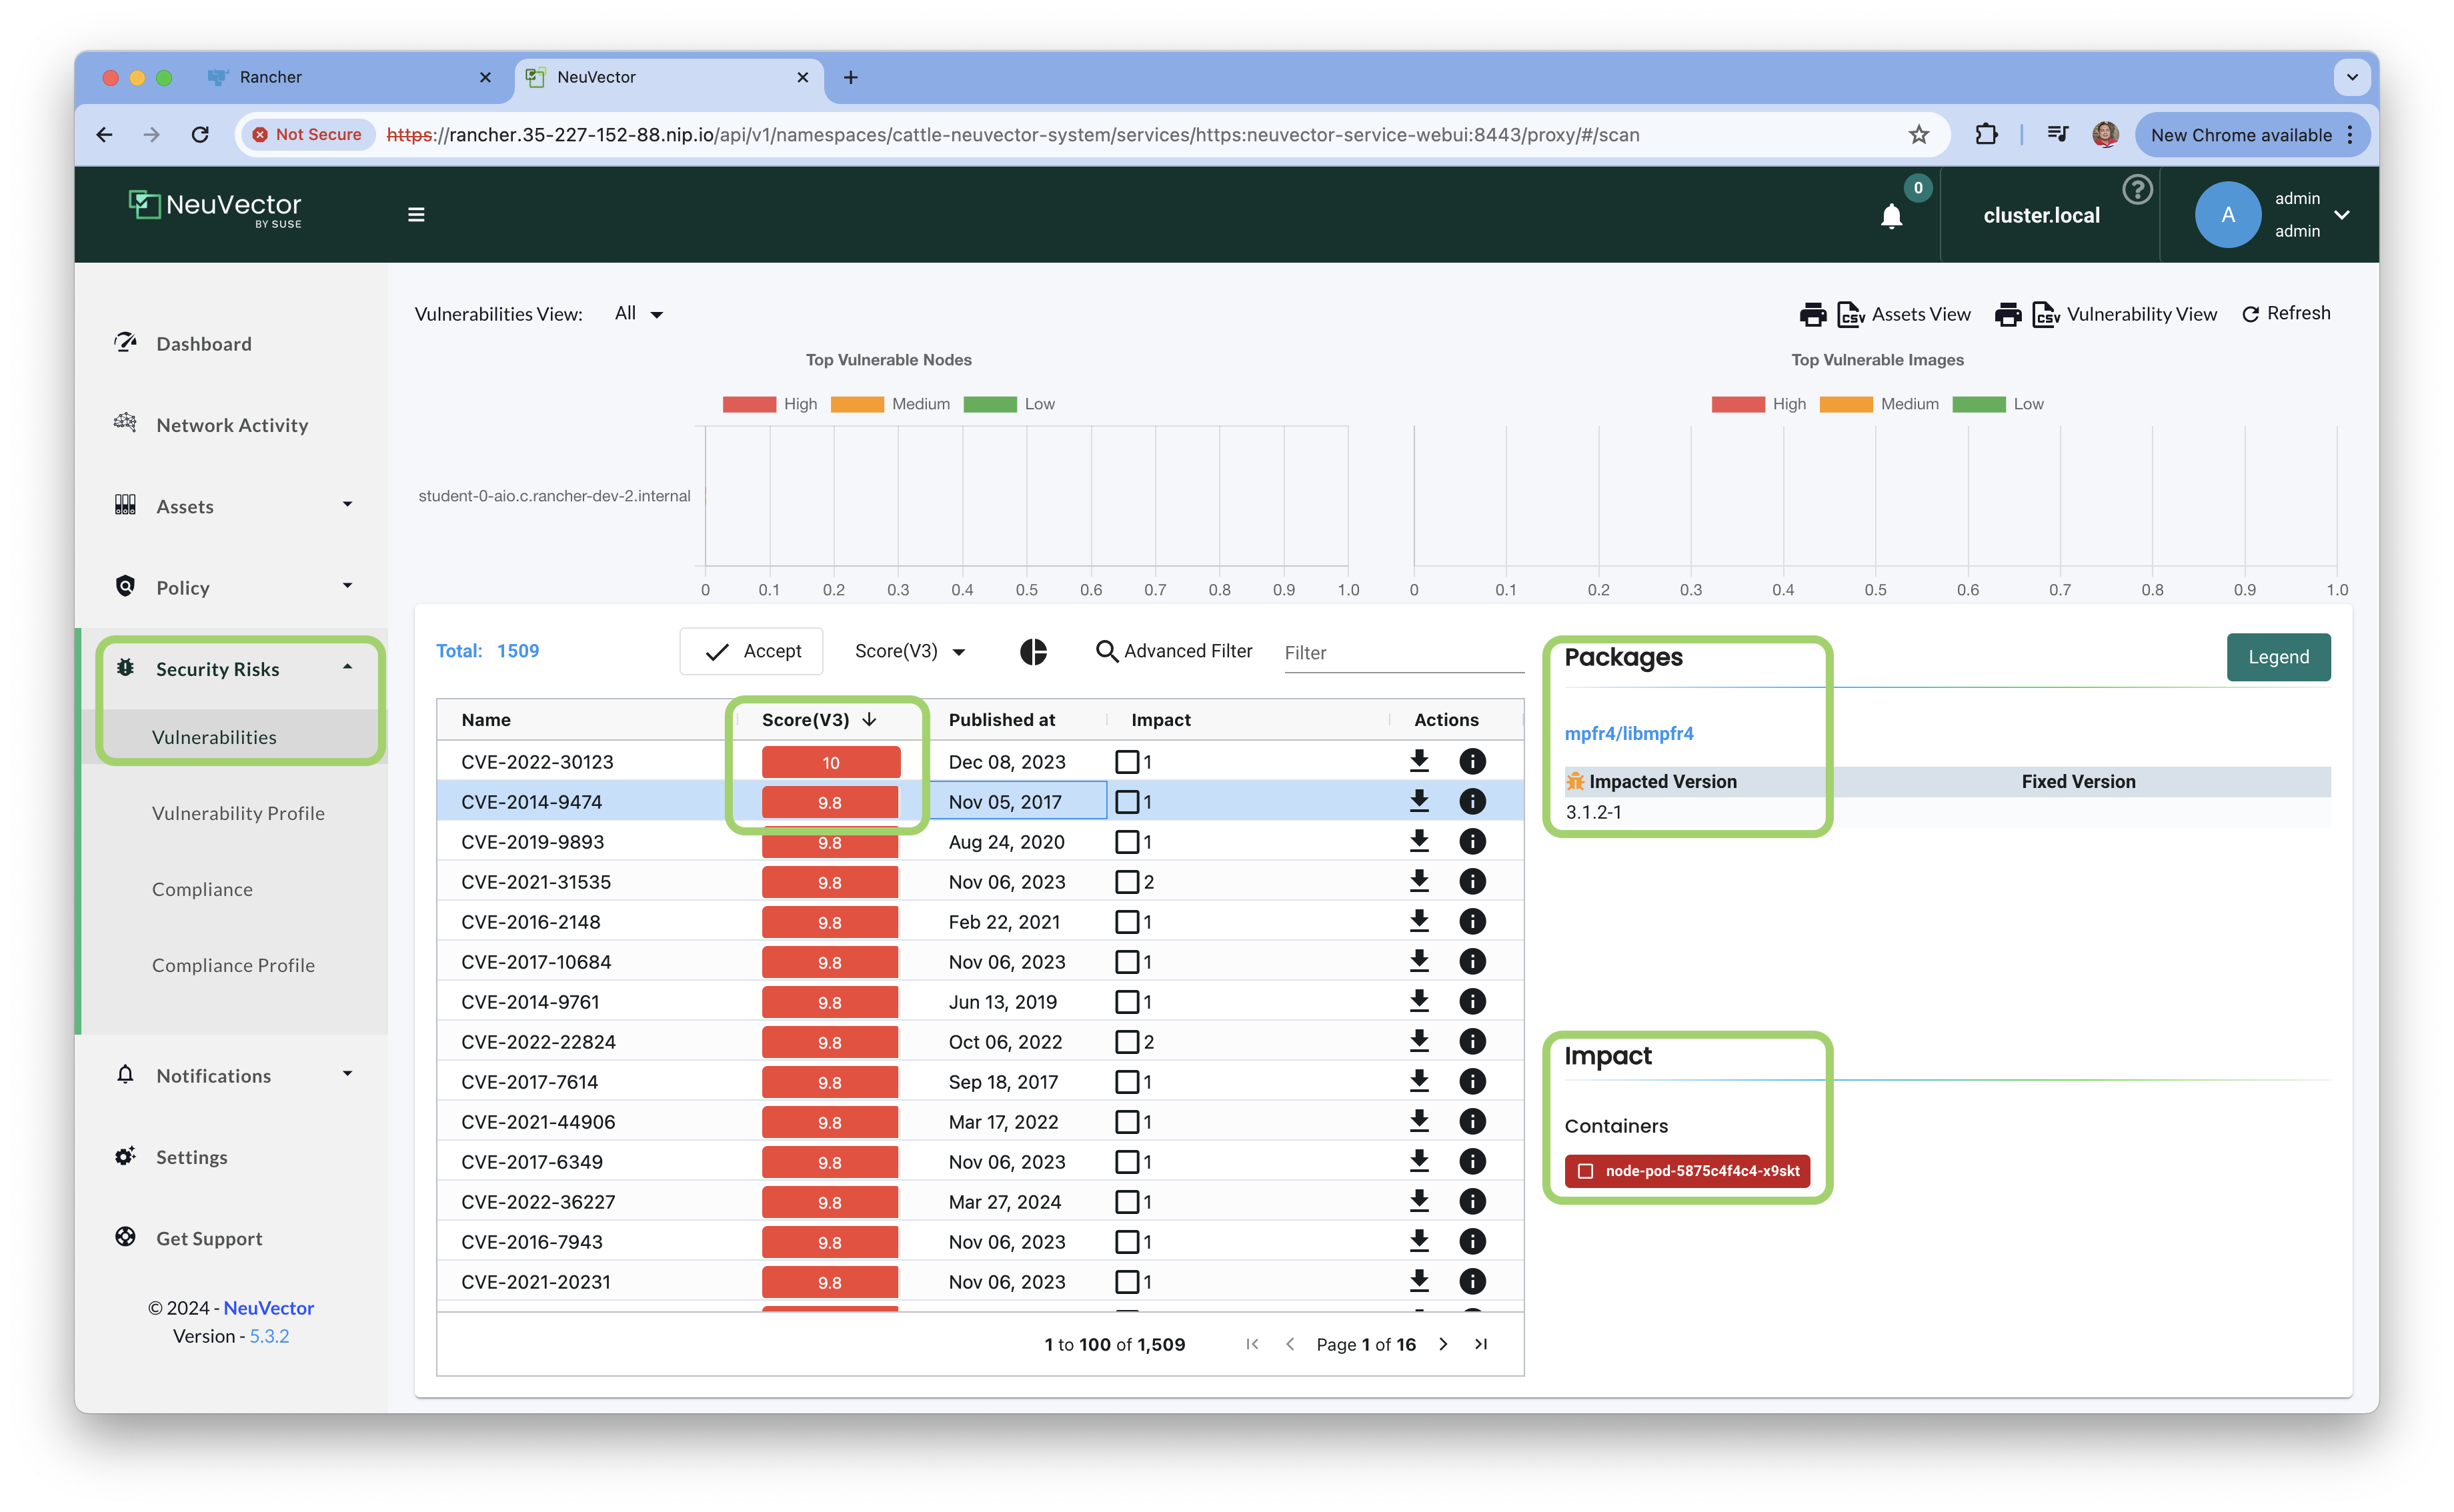The height and width of the screenshot is (1512, 2454).
Task: Toggle the node-pod-5875c4f4c4-x9skt container checkbox
Action: point(1585,1171)
